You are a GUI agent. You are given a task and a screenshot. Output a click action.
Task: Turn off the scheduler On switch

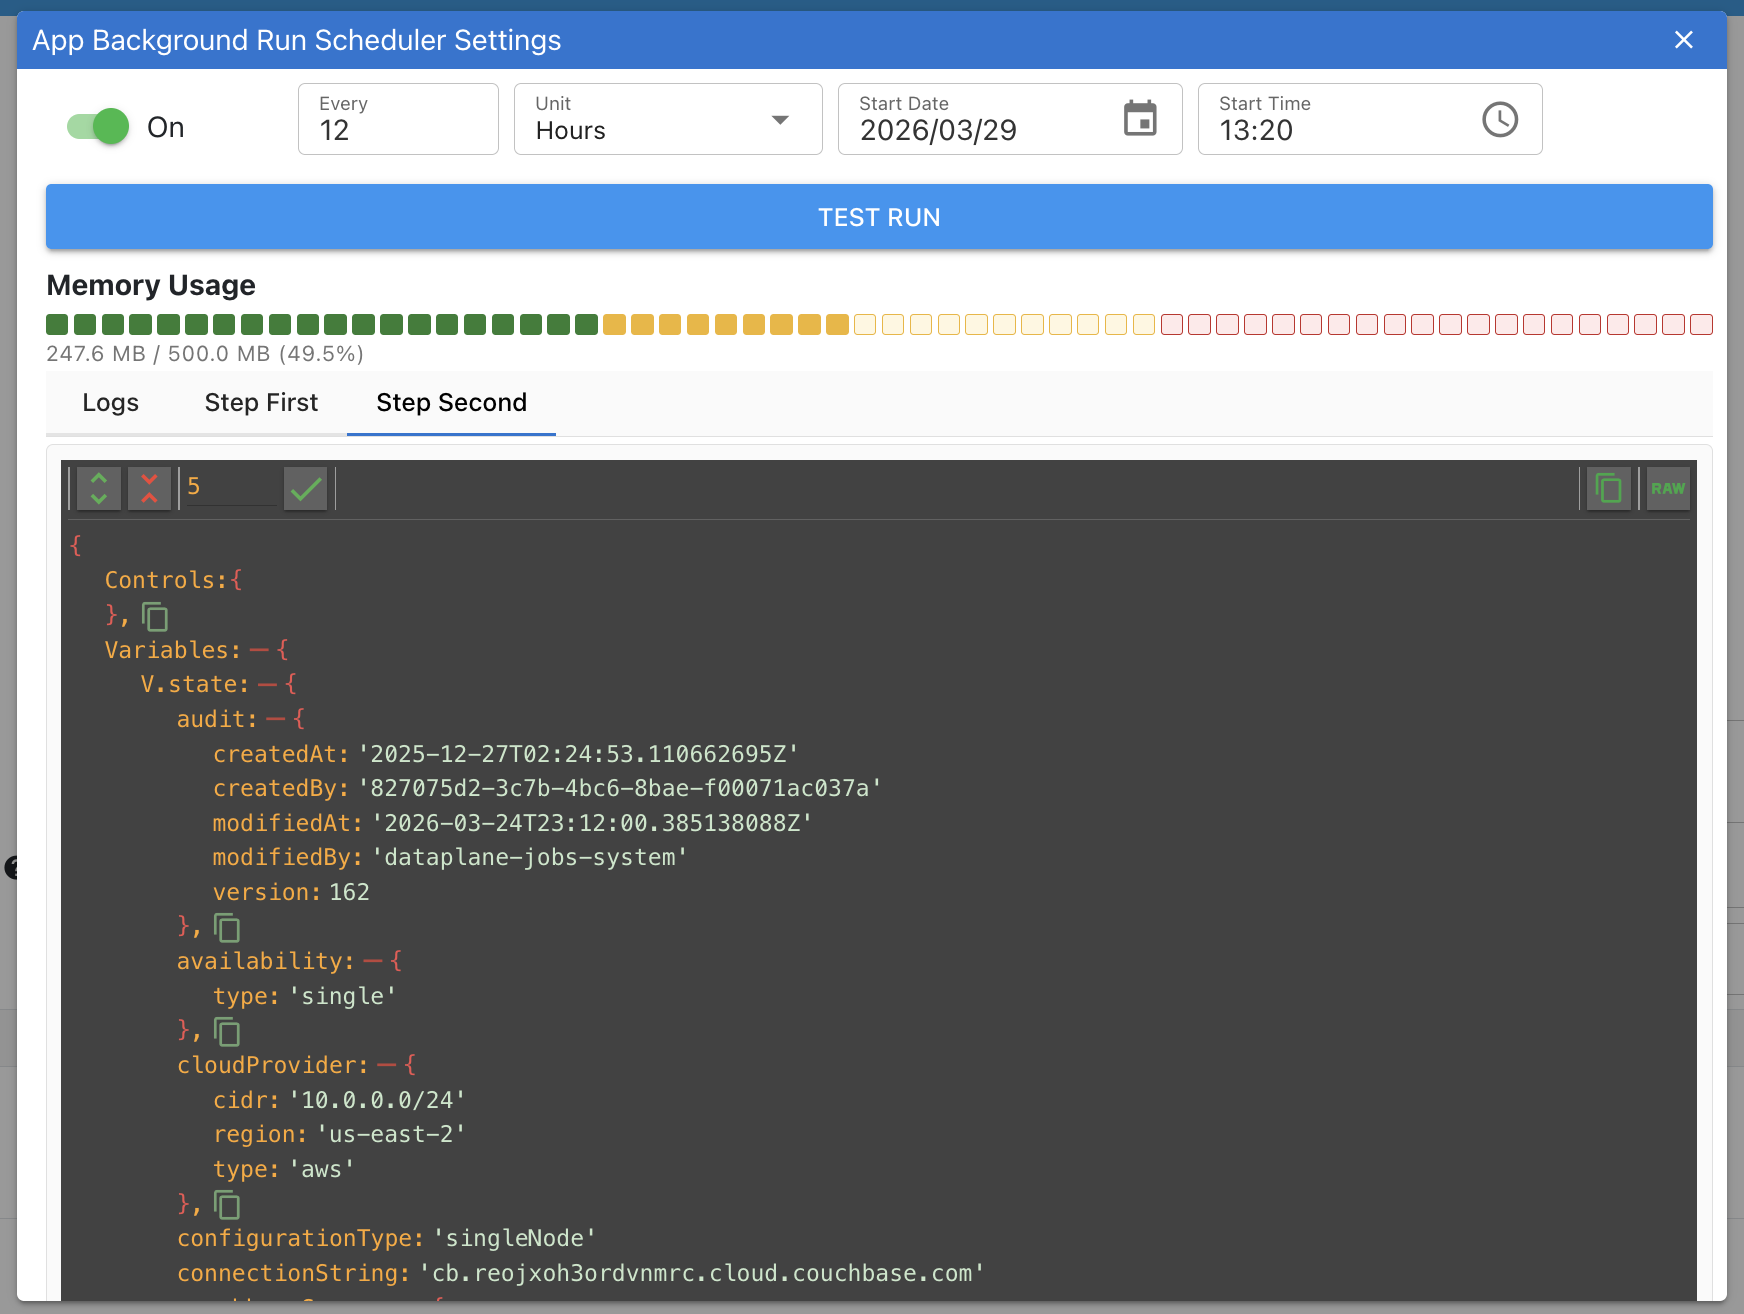[99, 127]
